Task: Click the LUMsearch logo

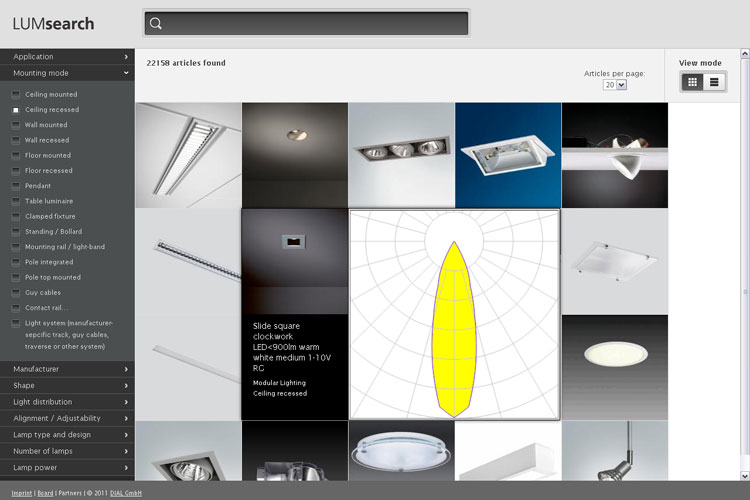Action: [53, 23]
